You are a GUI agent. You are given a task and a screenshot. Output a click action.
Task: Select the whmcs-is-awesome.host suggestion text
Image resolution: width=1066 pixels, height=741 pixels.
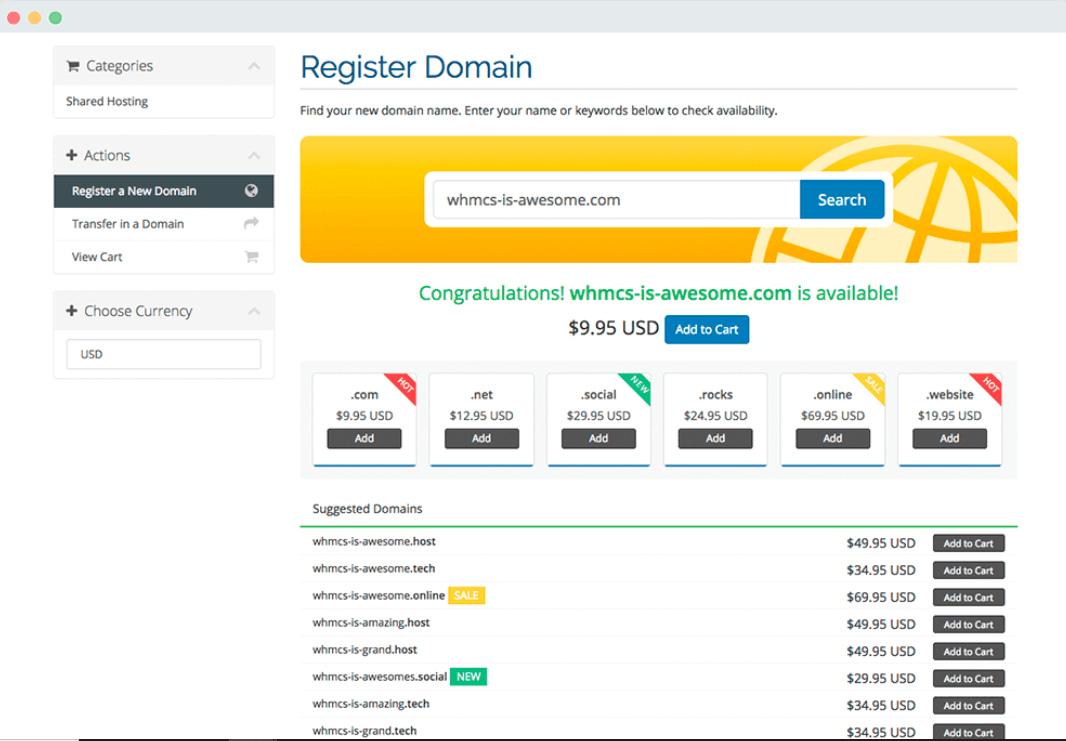pyautogui.click(x=374, y=542)
